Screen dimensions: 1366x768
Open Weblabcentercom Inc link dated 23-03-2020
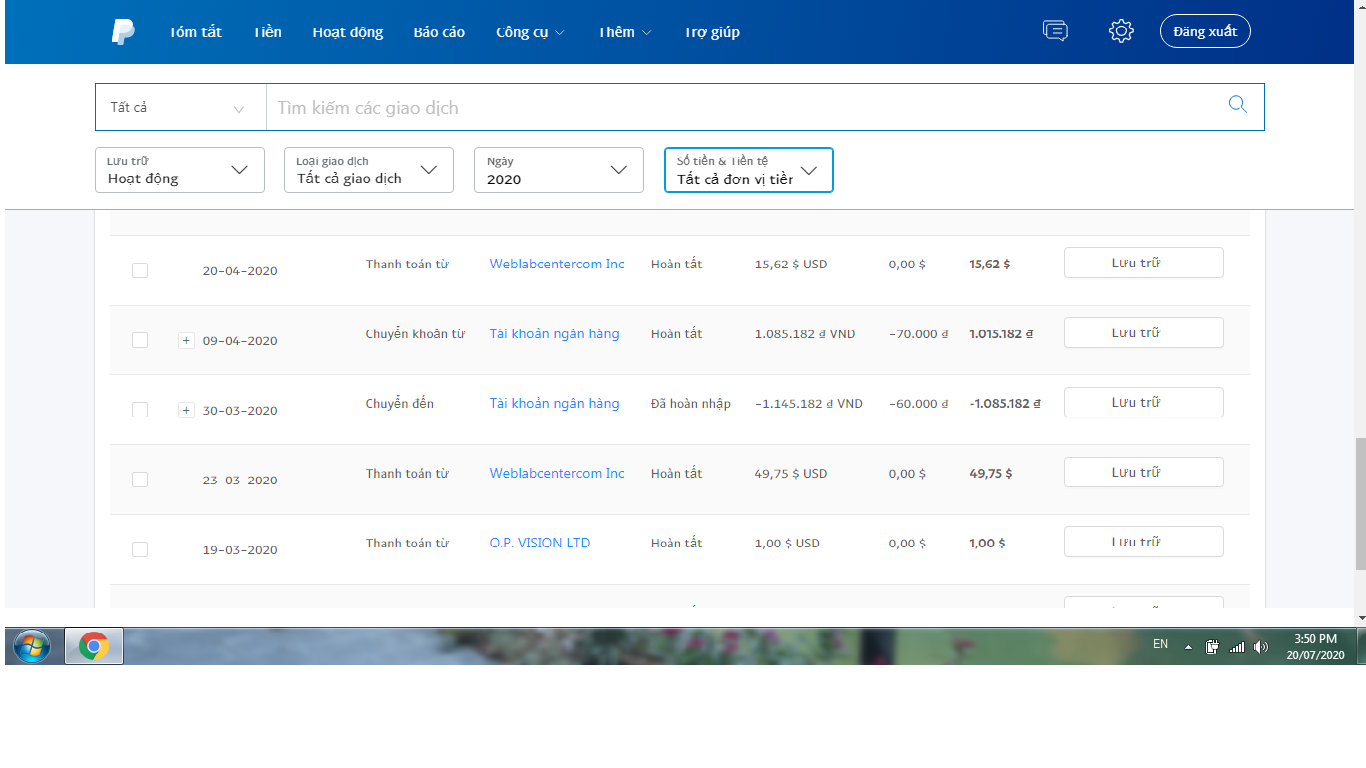coord(557,474)
